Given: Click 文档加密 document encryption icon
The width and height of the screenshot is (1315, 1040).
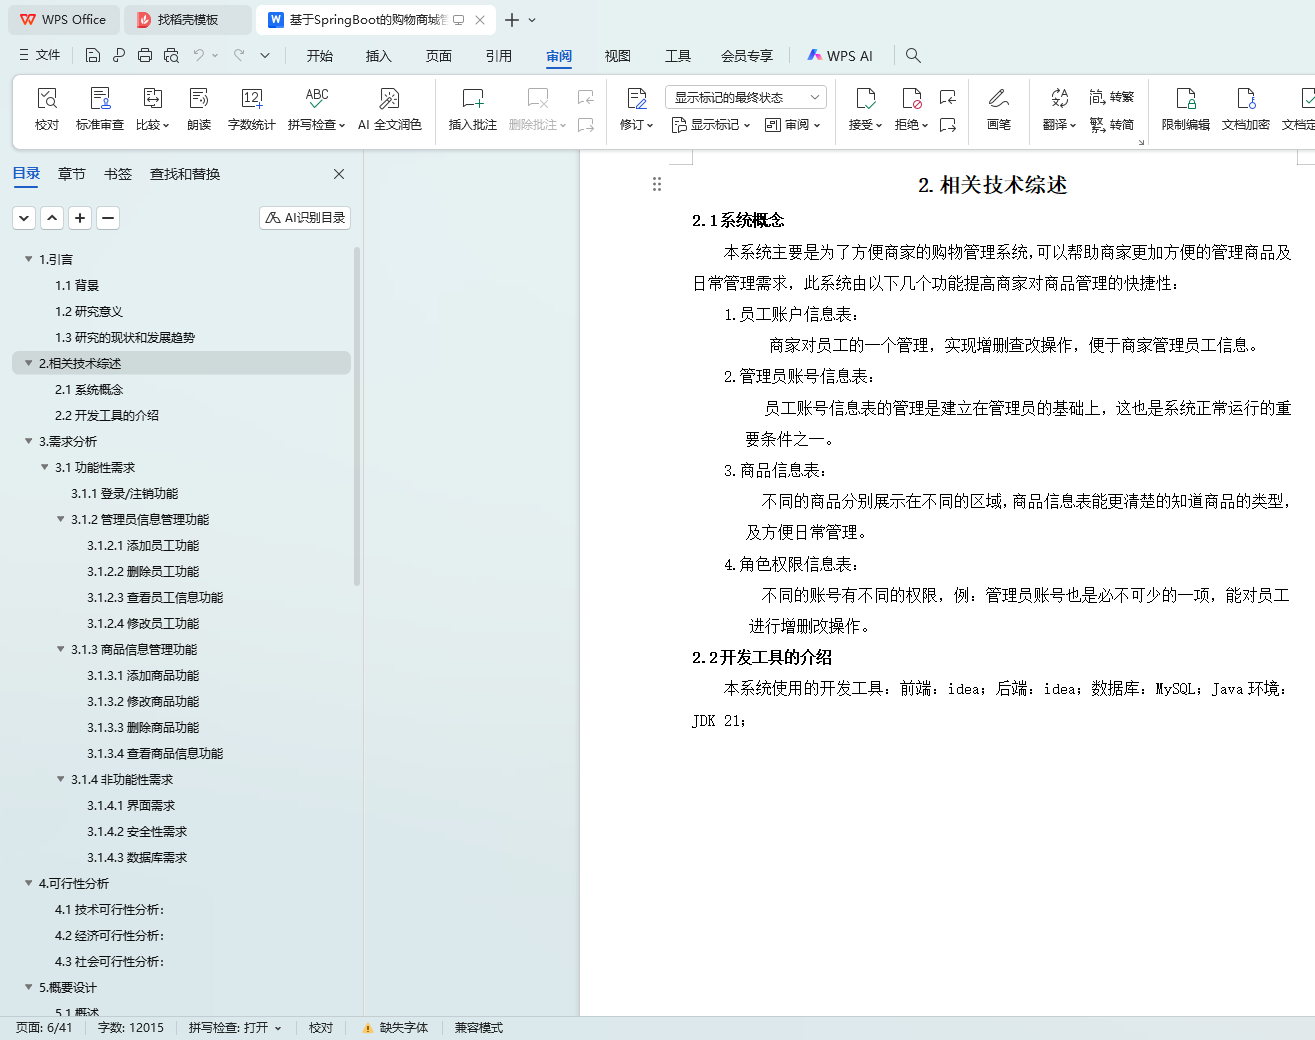Looking at the screenshot, I should tap(1246, 108).
